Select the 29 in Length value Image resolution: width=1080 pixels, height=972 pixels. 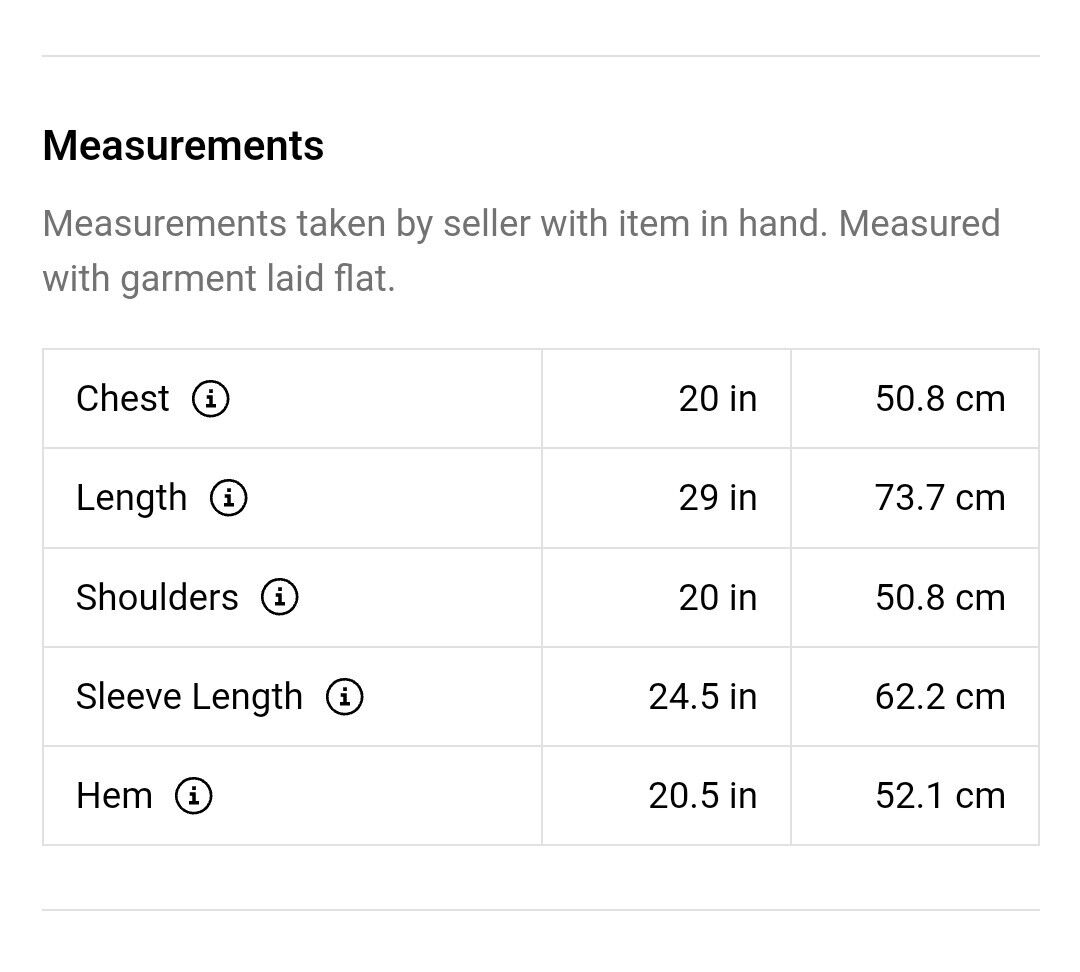(718, 498)
